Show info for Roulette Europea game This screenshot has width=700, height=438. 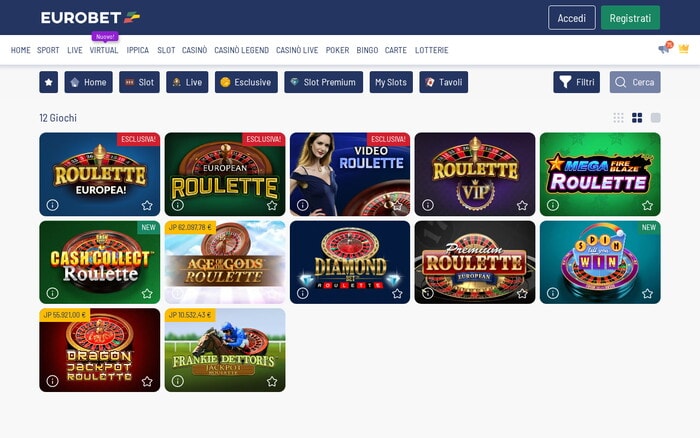click(x=52, y=205)
